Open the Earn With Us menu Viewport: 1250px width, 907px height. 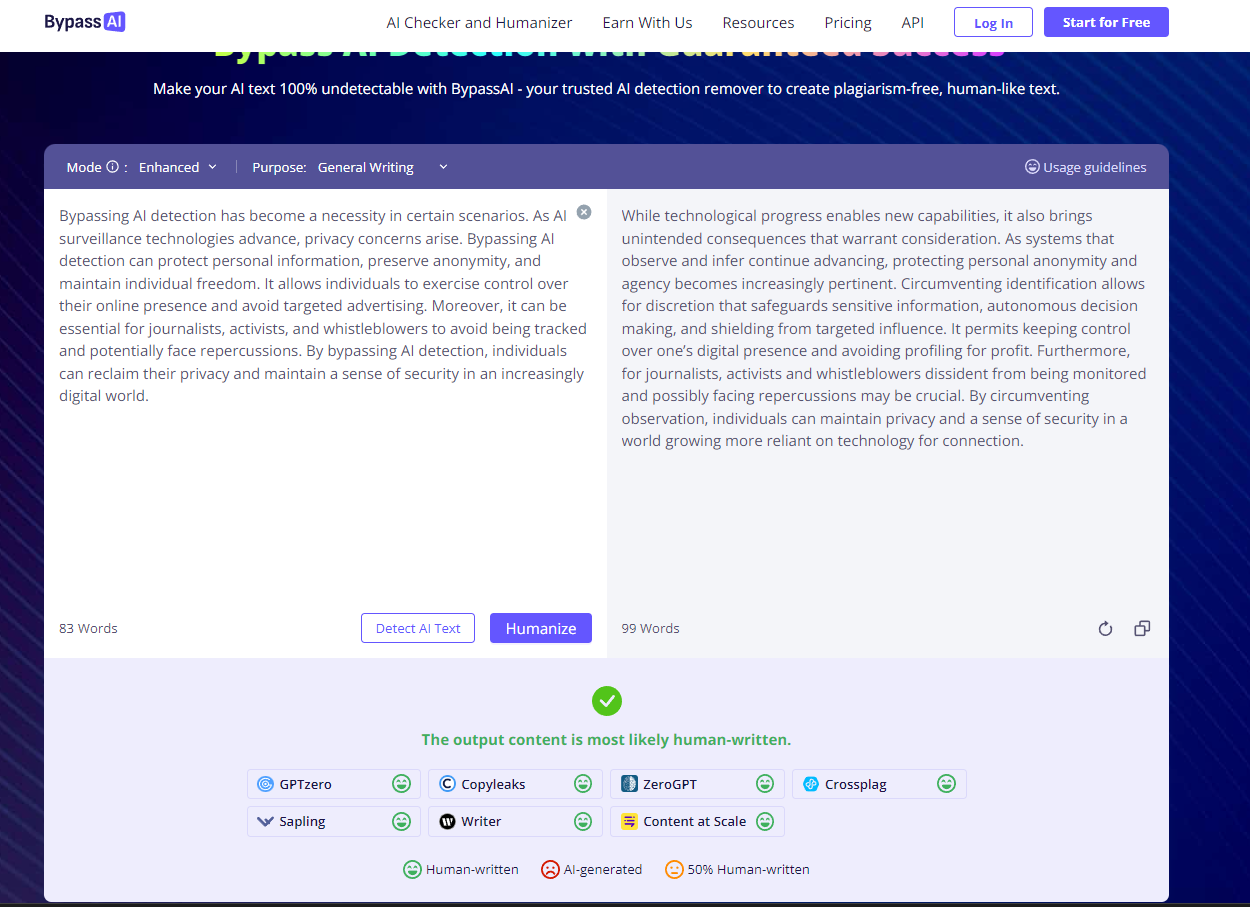tap(647, 22)
